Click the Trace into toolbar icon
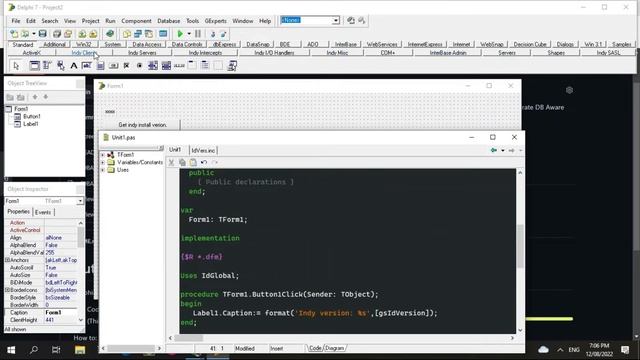This screenshot has width=640, height=360. [213, 34]
